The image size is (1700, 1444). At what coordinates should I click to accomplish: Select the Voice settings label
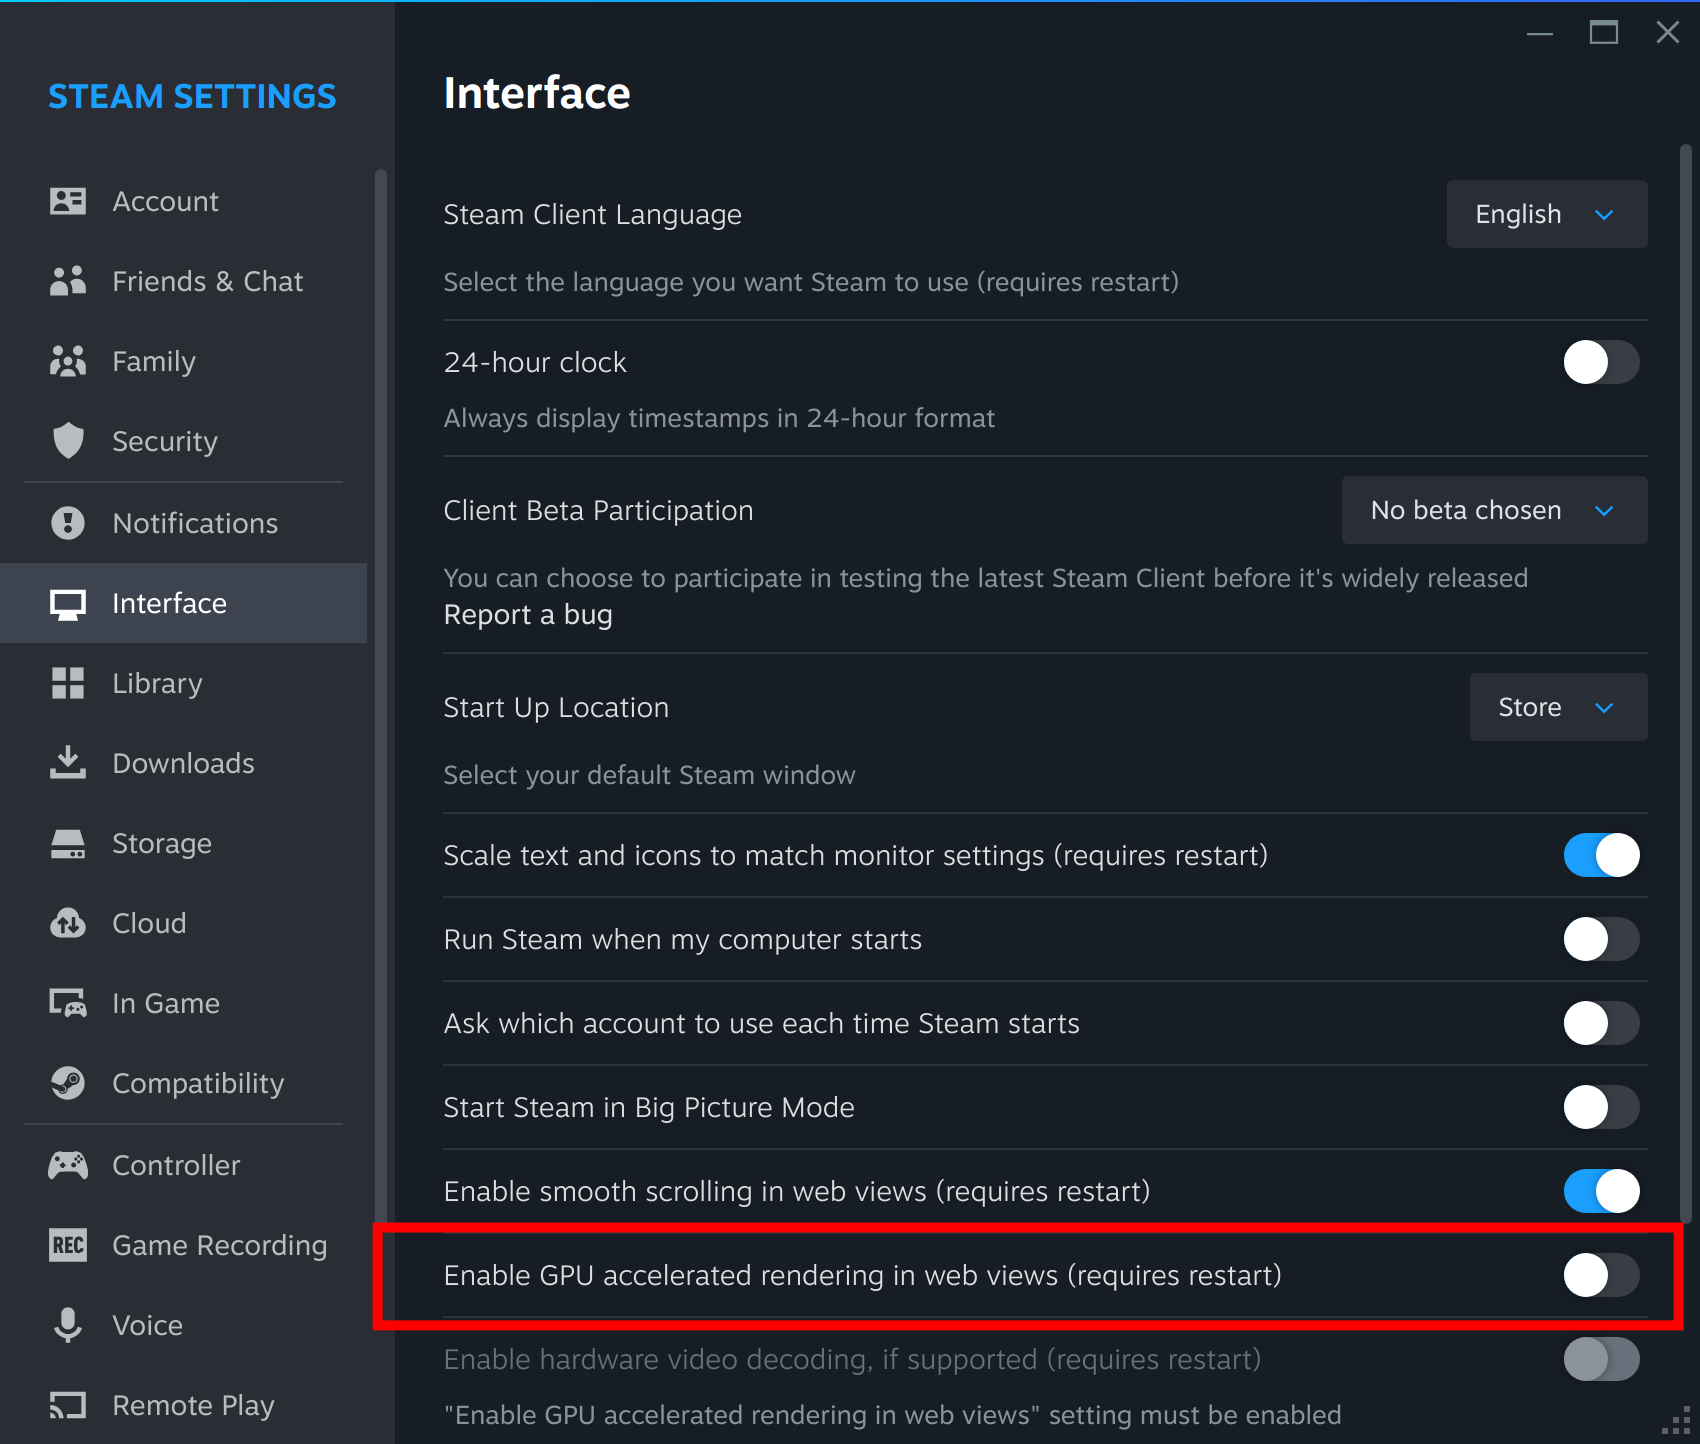click(x=147, y=1325)
